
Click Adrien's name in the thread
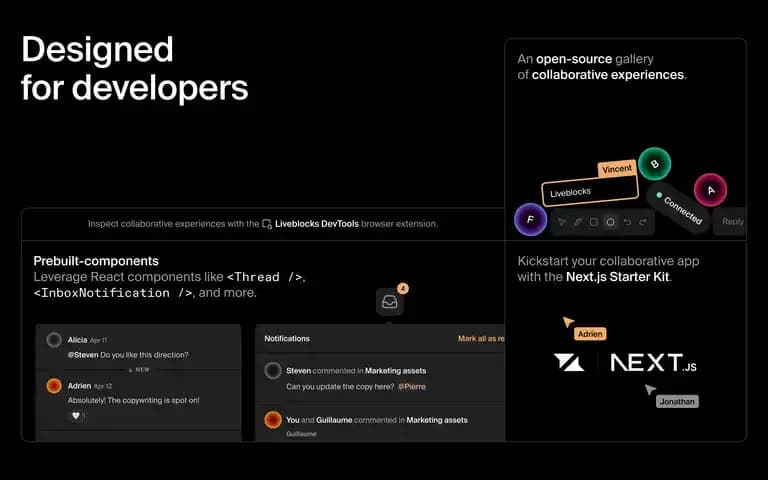tap(79, 385)
